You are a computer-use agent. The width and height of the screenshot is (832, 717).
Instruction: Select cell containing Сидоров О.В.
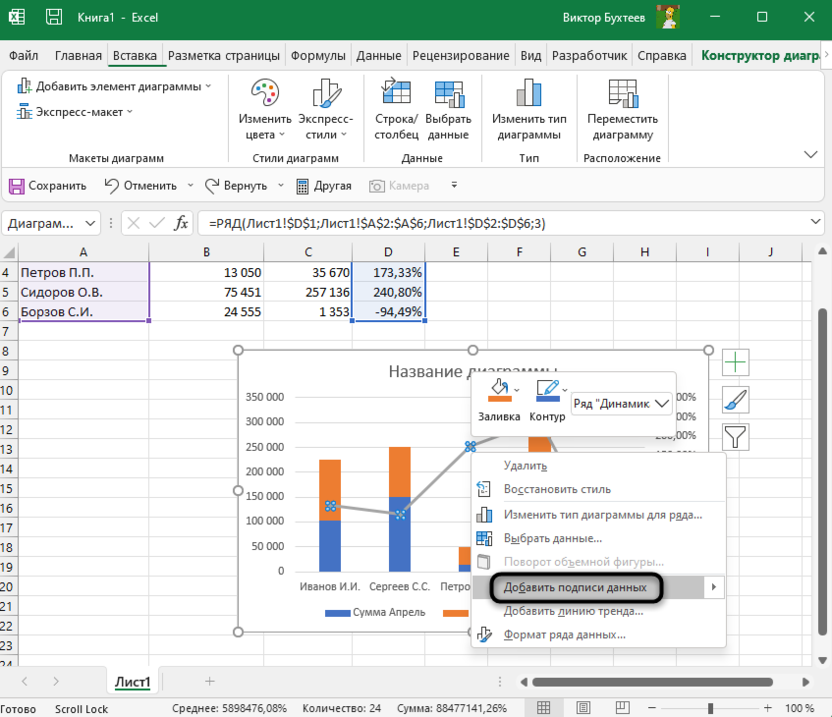tap(83, 292)
